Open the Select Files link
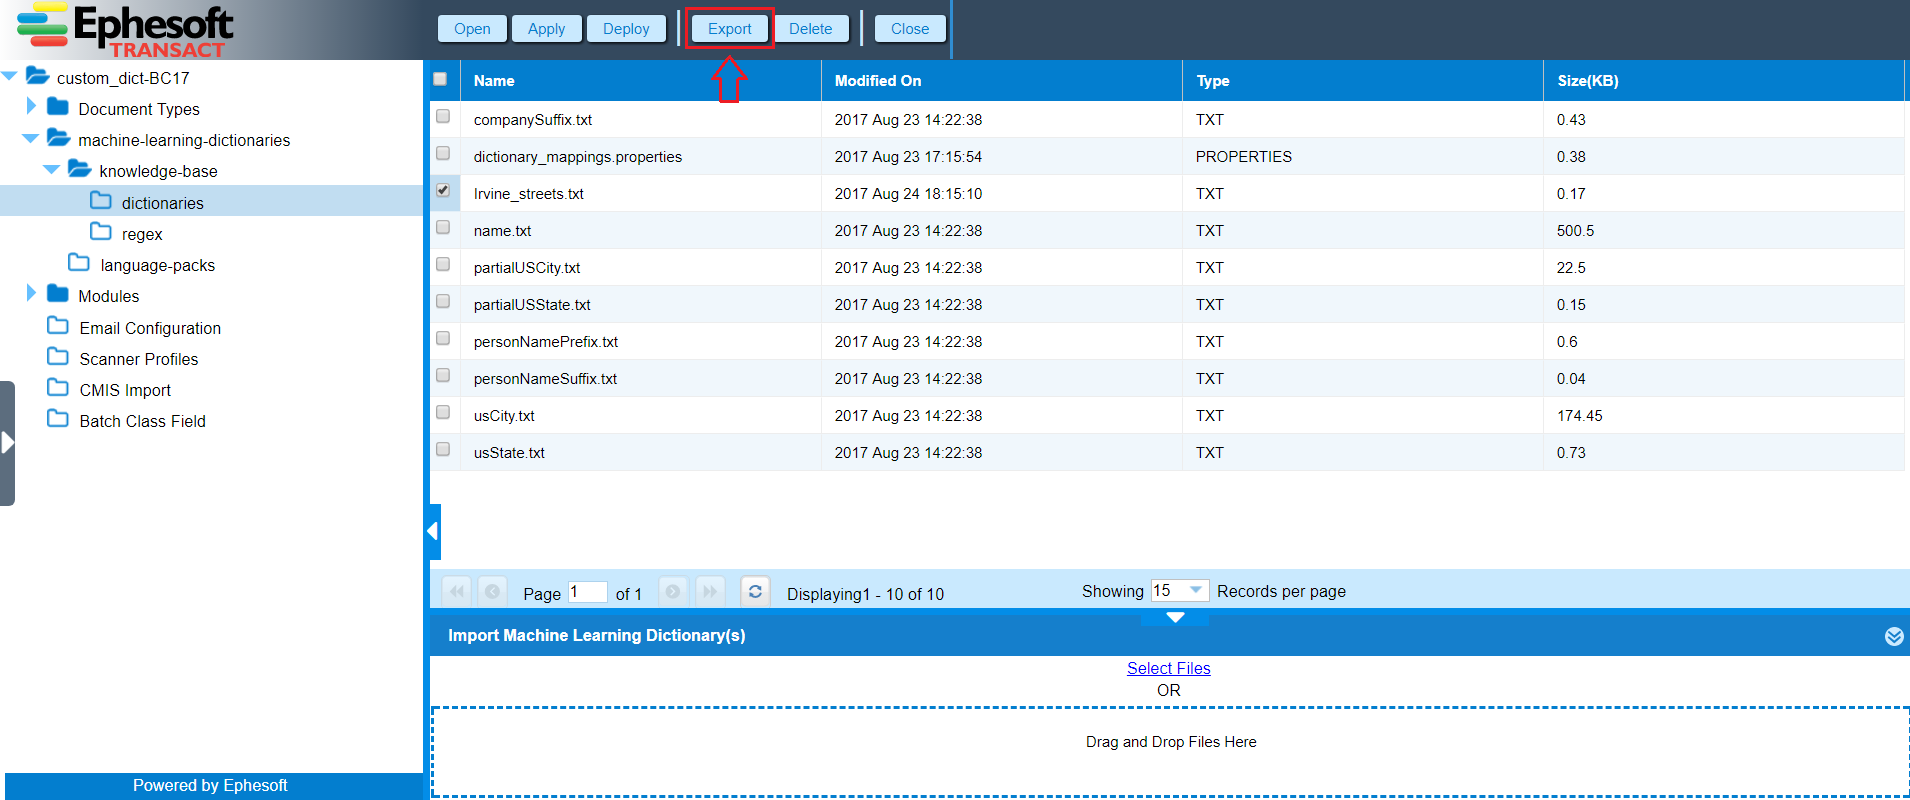Screen dimensions: 1910x800 click(x=1168, y=668)
